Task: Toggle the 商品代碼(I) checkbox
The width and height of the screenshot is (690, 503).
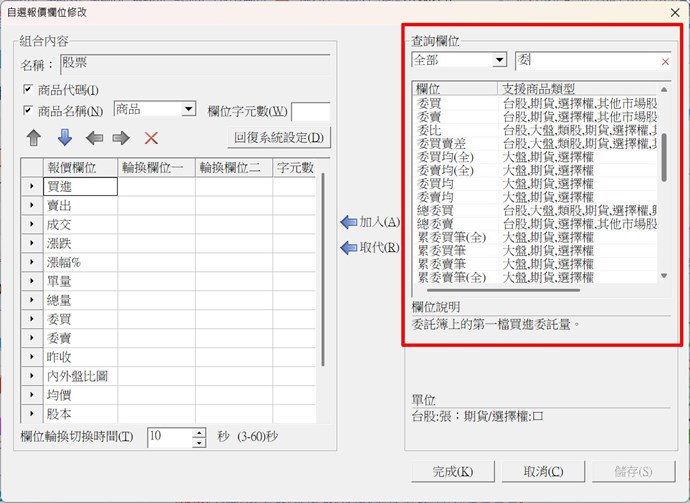Action: [x=28, y=90]
